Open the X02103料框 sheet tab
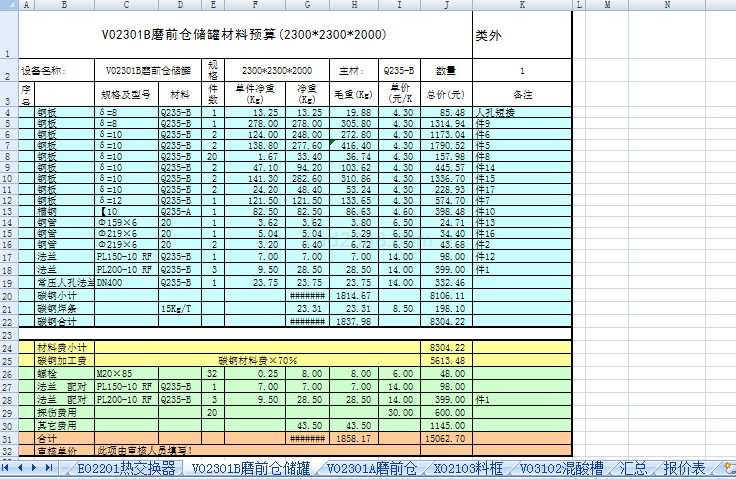 coord(468,468)
